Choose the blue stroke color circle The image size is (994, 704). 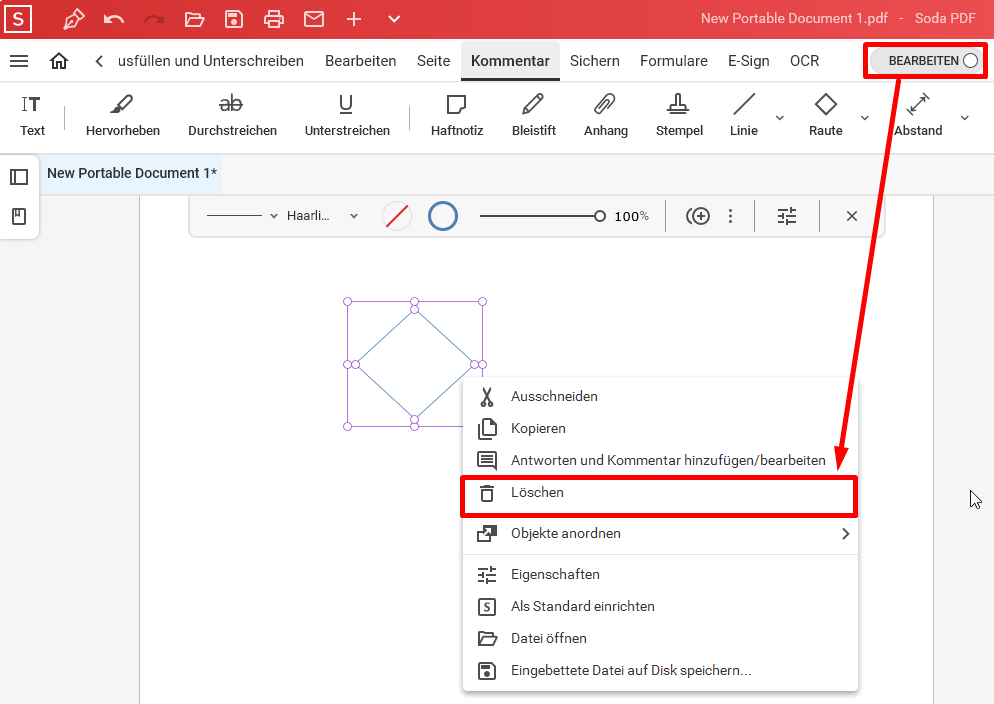442,216
